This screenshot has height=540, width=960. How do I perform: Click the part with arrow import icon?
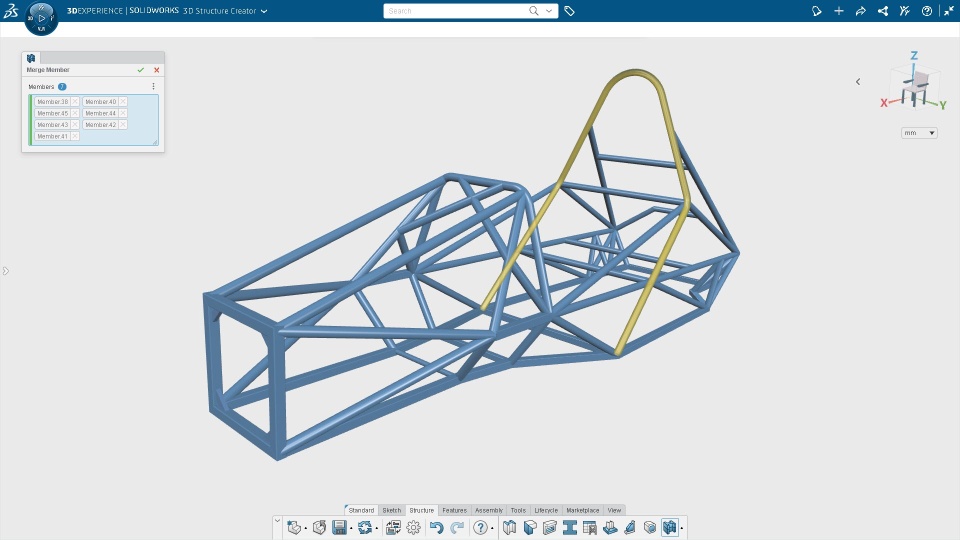[319, 527]
